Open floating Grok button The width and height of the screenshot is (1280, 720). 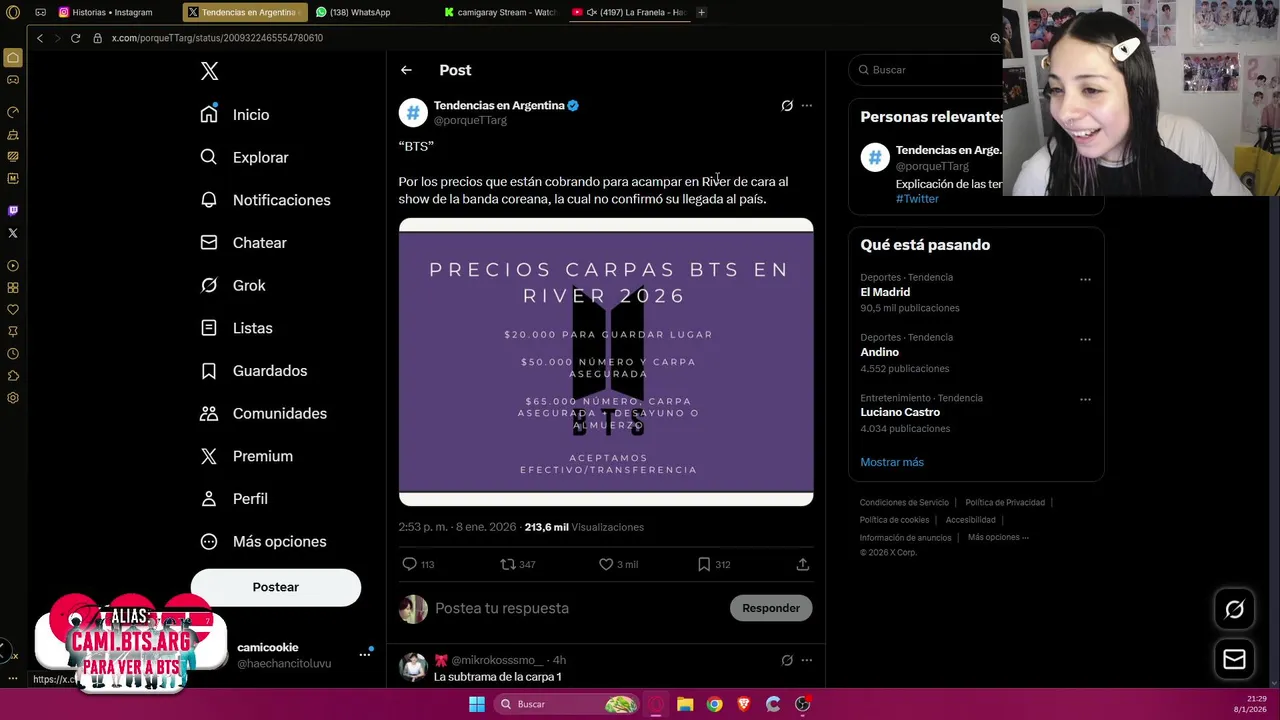(1234, 609)
